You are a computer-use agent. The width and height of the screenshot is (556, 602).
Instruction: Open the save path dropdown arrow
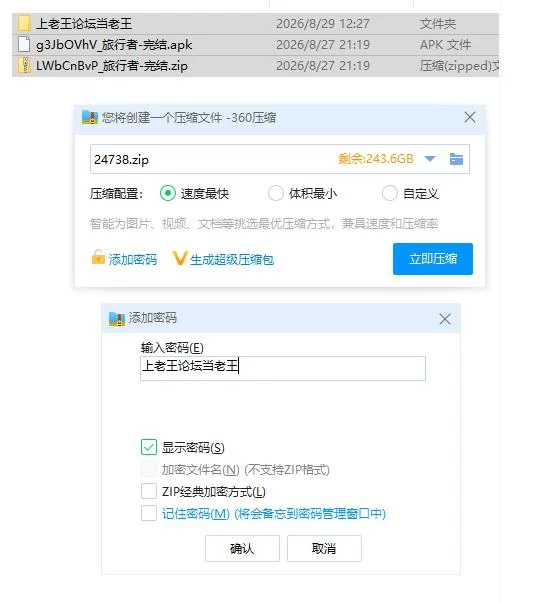[x=430, y=159]
